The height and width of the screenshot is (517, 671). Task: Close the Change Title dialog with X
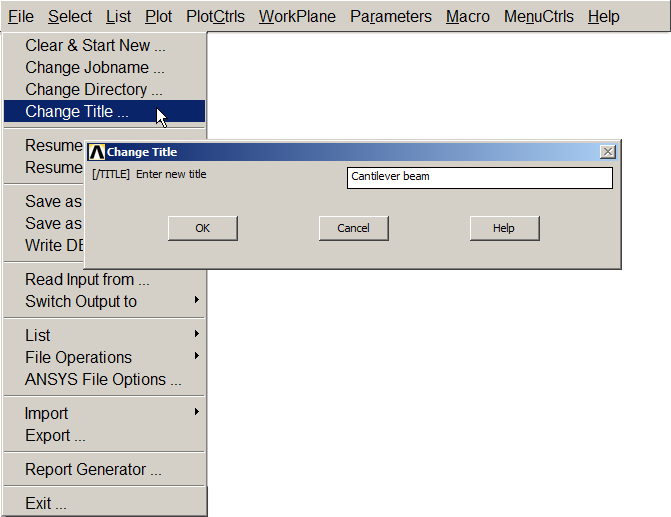pos(606,152)
